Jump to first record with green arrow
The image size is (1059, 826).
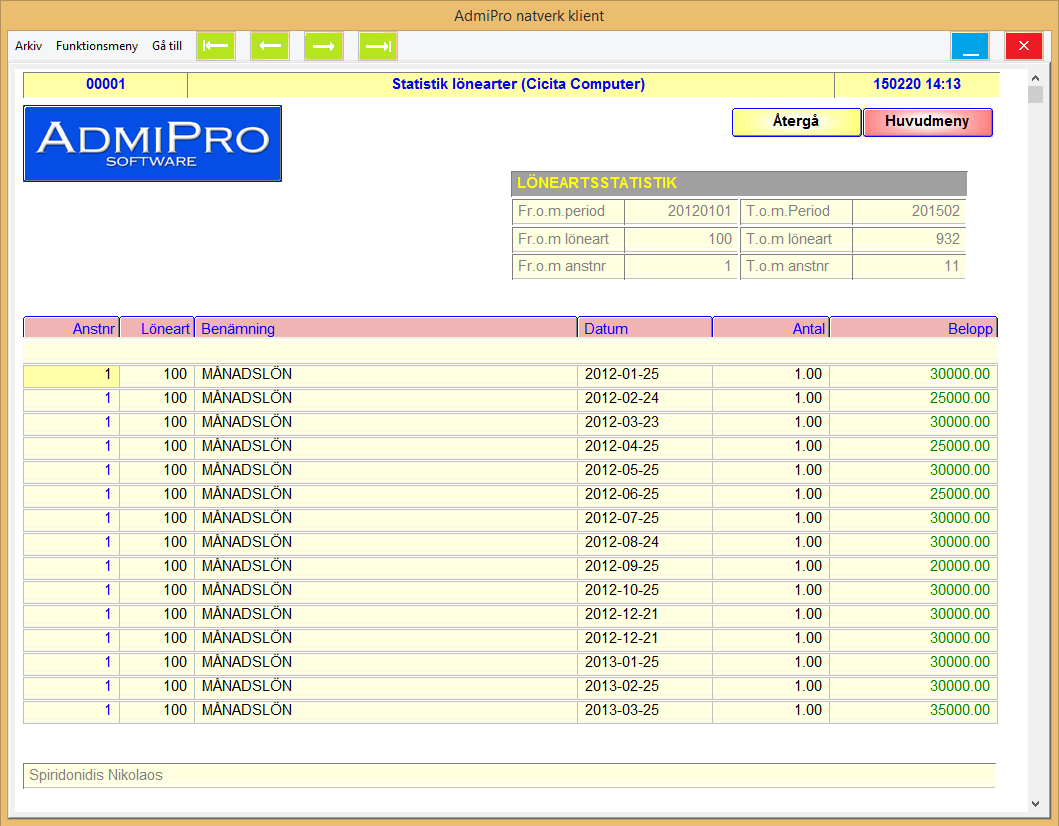pyautogui.click(x=215, y=46)
